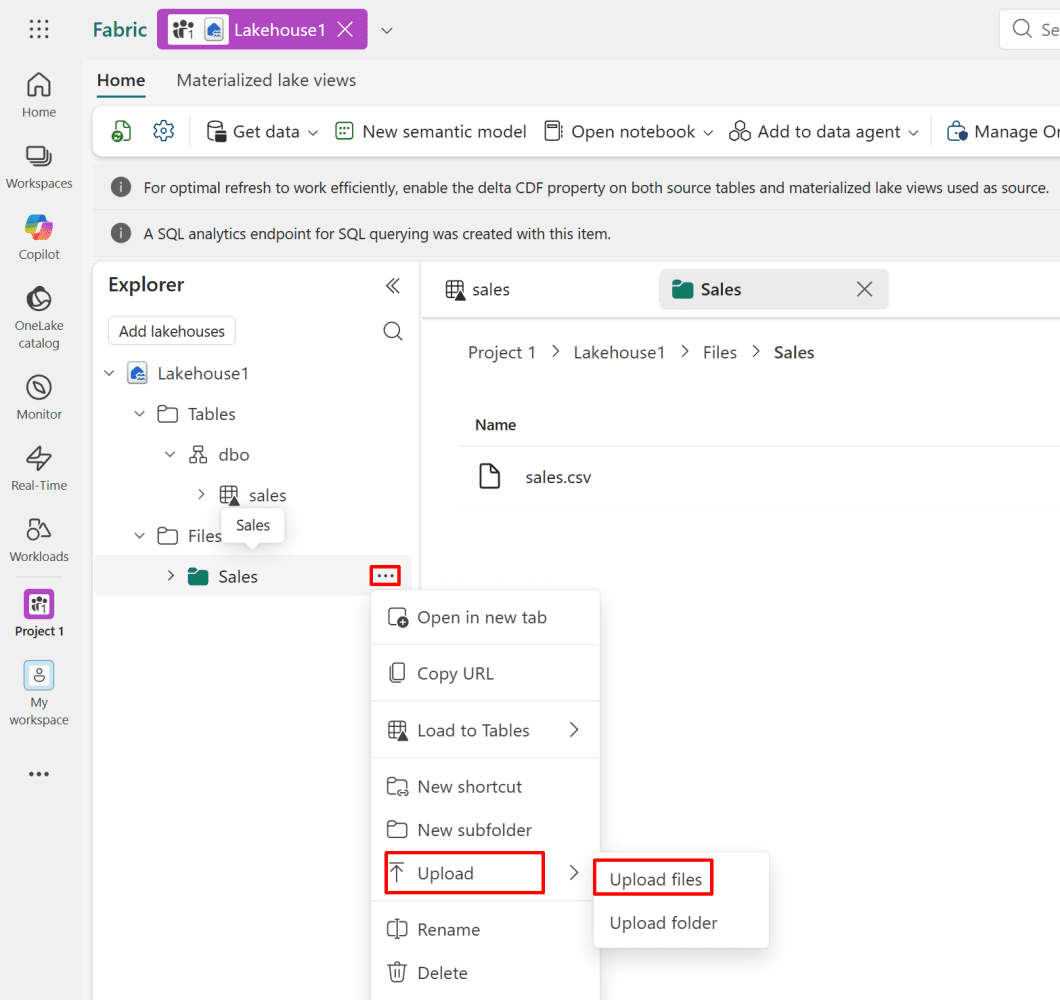Open Workloads from the sidebar
1060x1000 pixels.
coord(39,539)
